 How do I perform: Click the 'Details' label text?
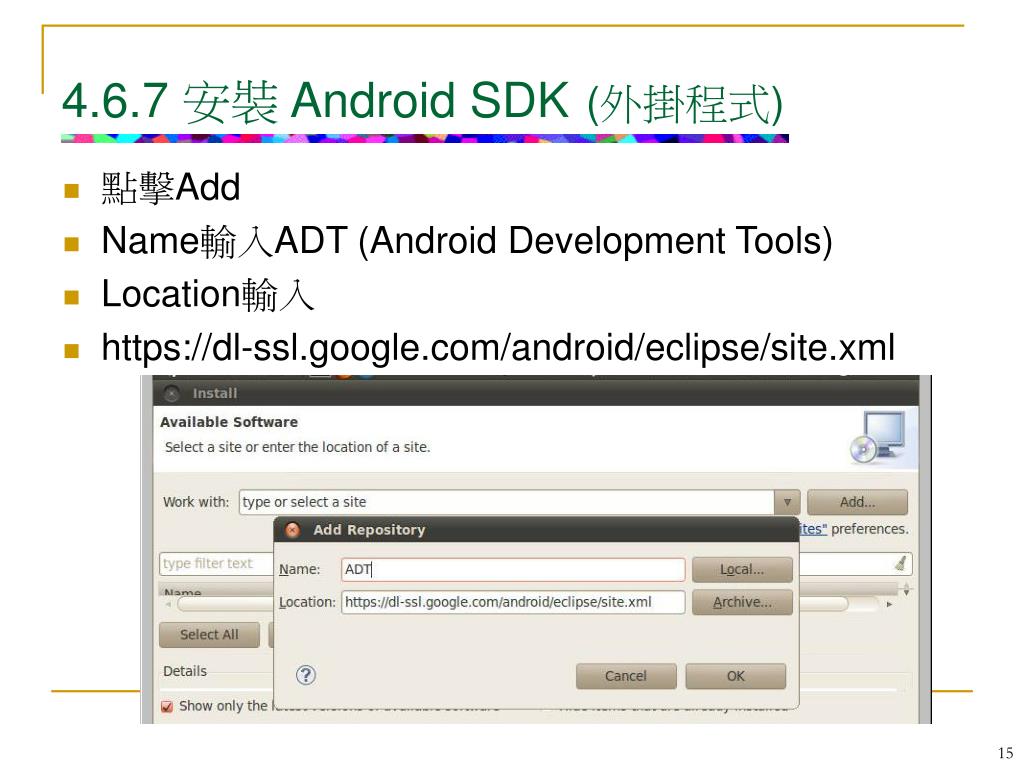tap(185, 671)
